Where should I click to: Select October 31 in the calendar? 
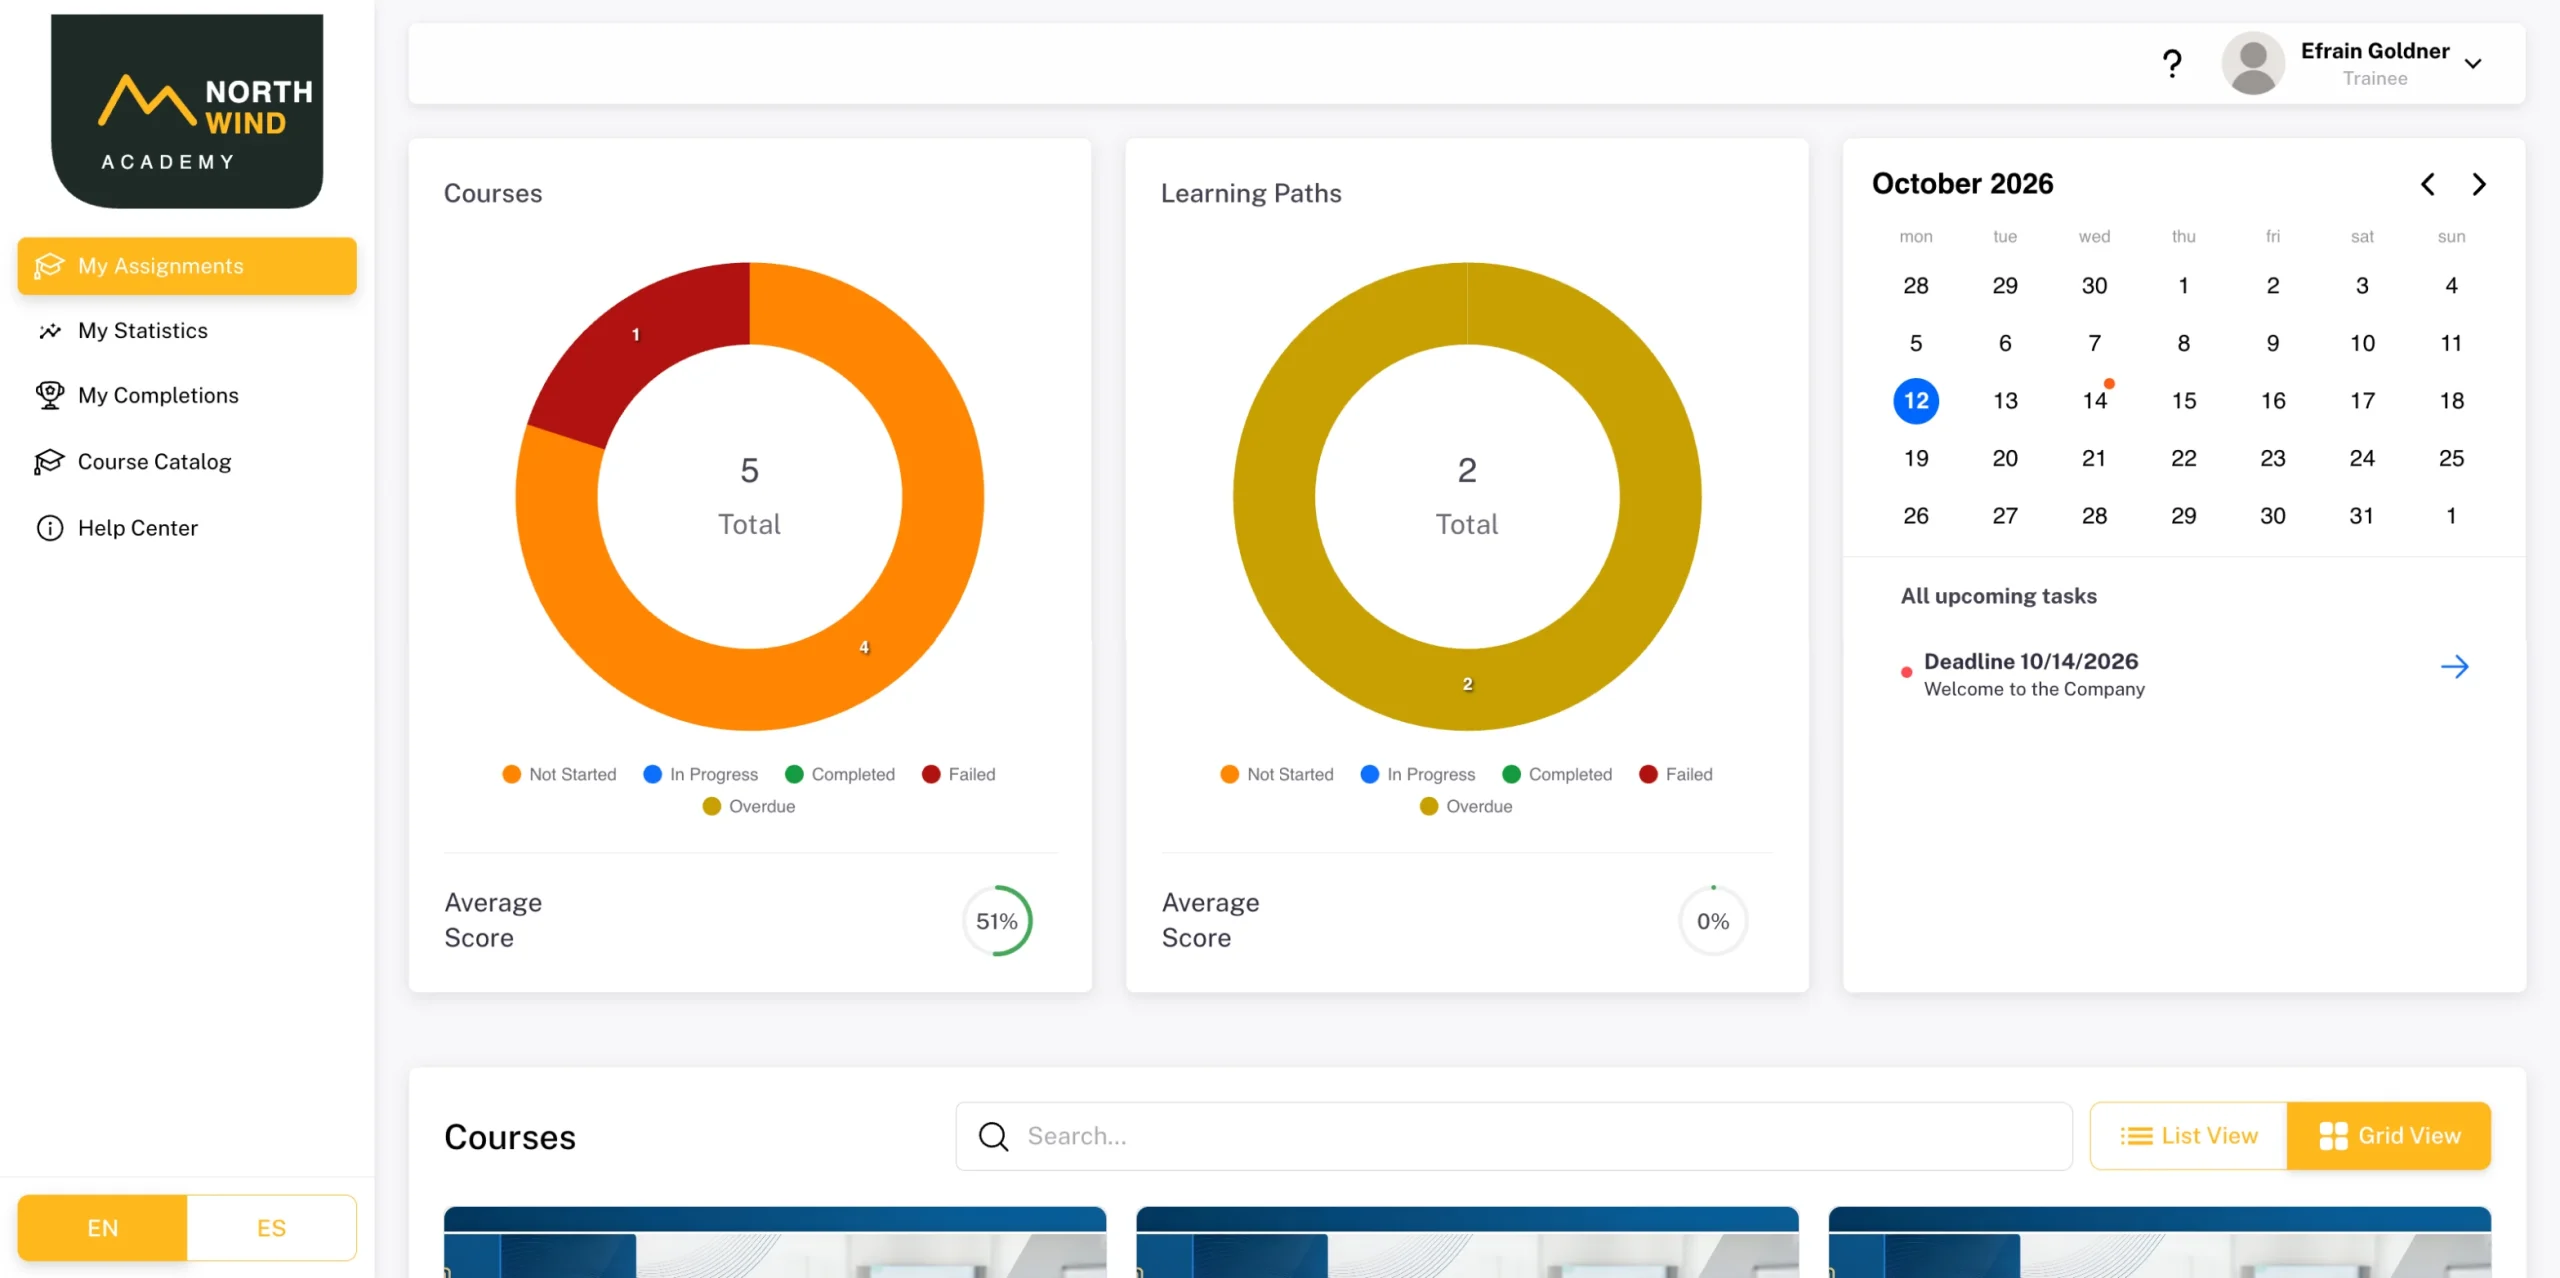pos(2361,516)
